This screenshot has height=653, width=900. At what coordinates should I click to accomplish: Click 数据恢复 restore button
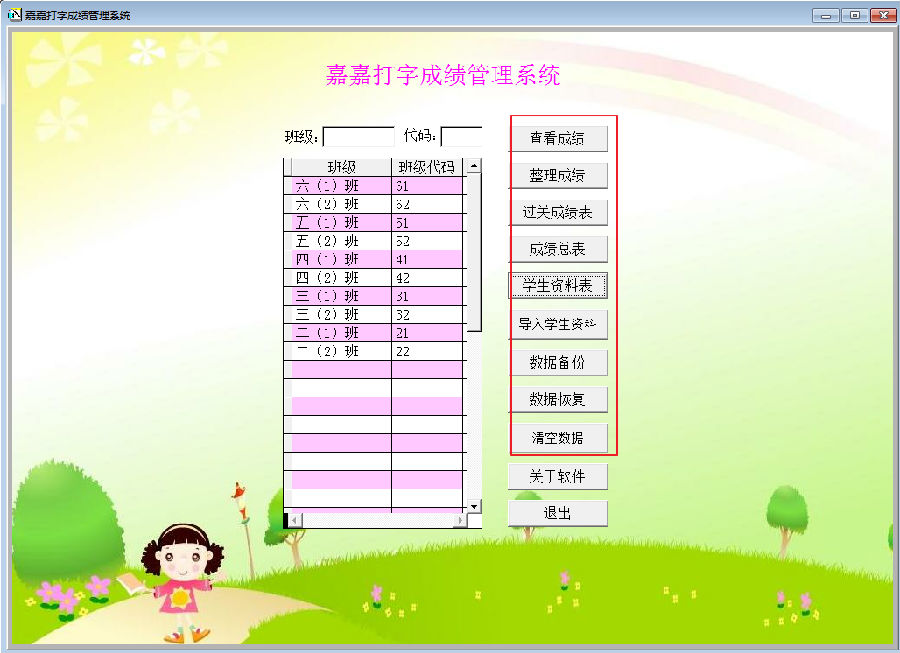point(558,399)
